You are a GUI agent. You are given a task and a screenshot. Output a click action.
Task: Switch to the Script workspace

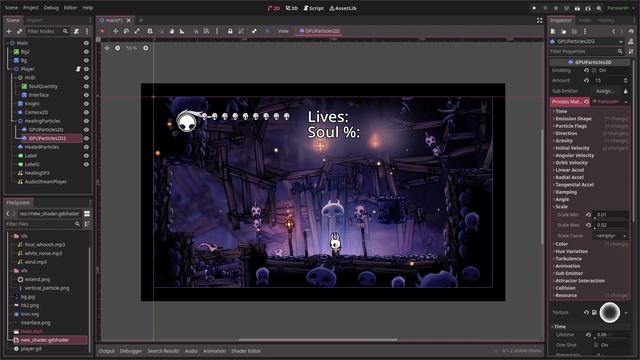(313, 8)
